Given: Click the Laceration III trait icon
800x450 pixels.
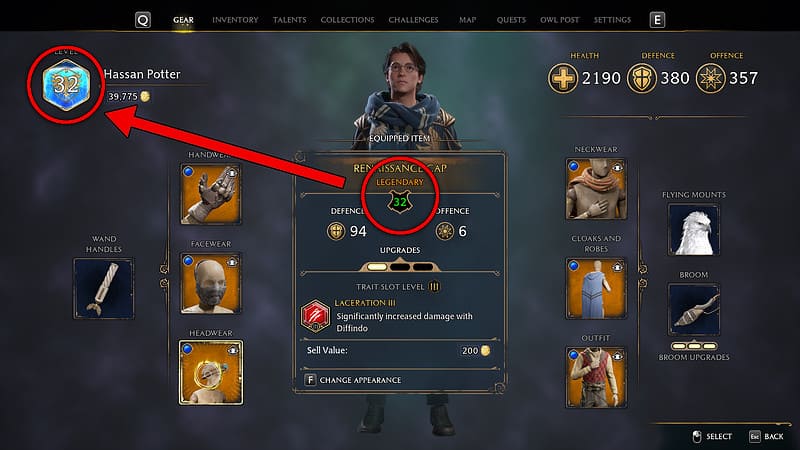Looking at the screenshot, I should tap(315, 316).
